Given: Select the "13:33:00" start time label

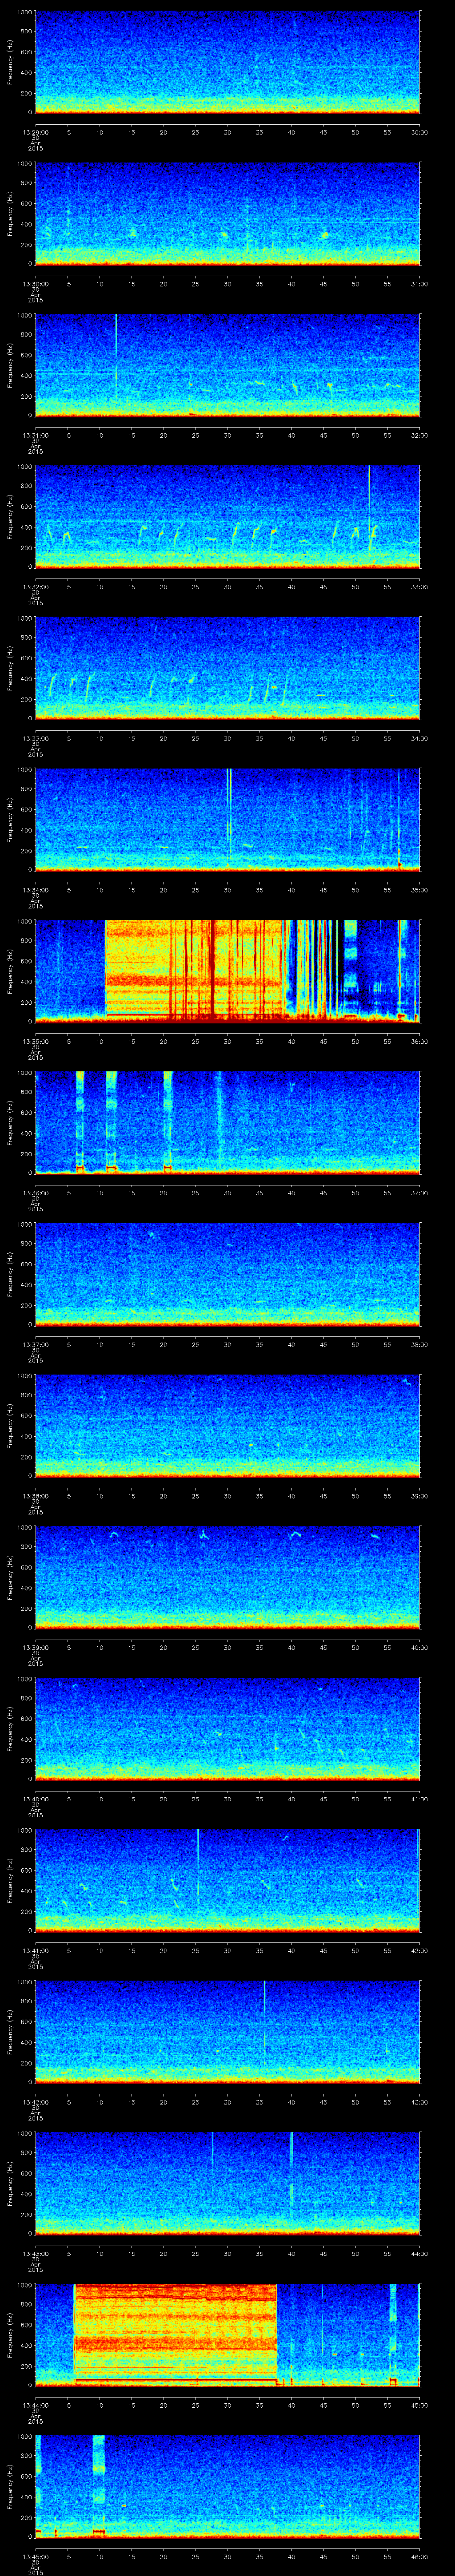Looking at the screenshot, I should click(35, 737).
